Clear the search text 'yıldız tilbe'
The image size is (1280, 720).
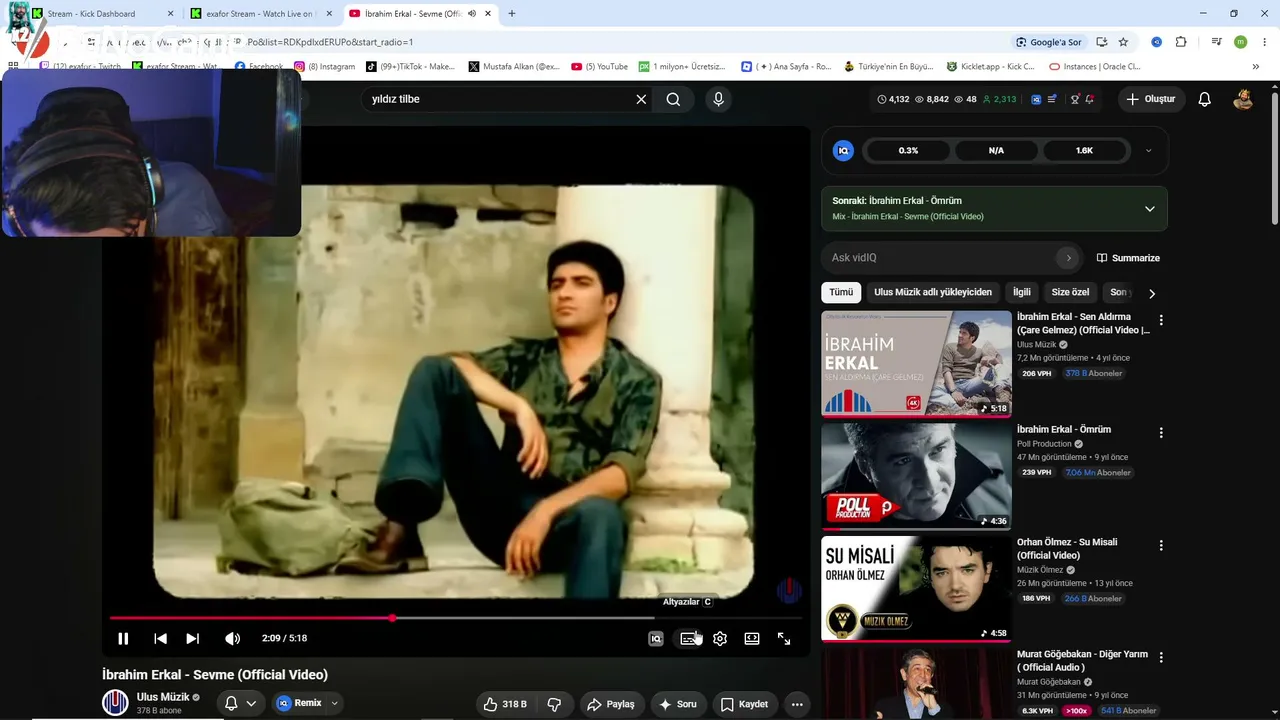(641, 99)
